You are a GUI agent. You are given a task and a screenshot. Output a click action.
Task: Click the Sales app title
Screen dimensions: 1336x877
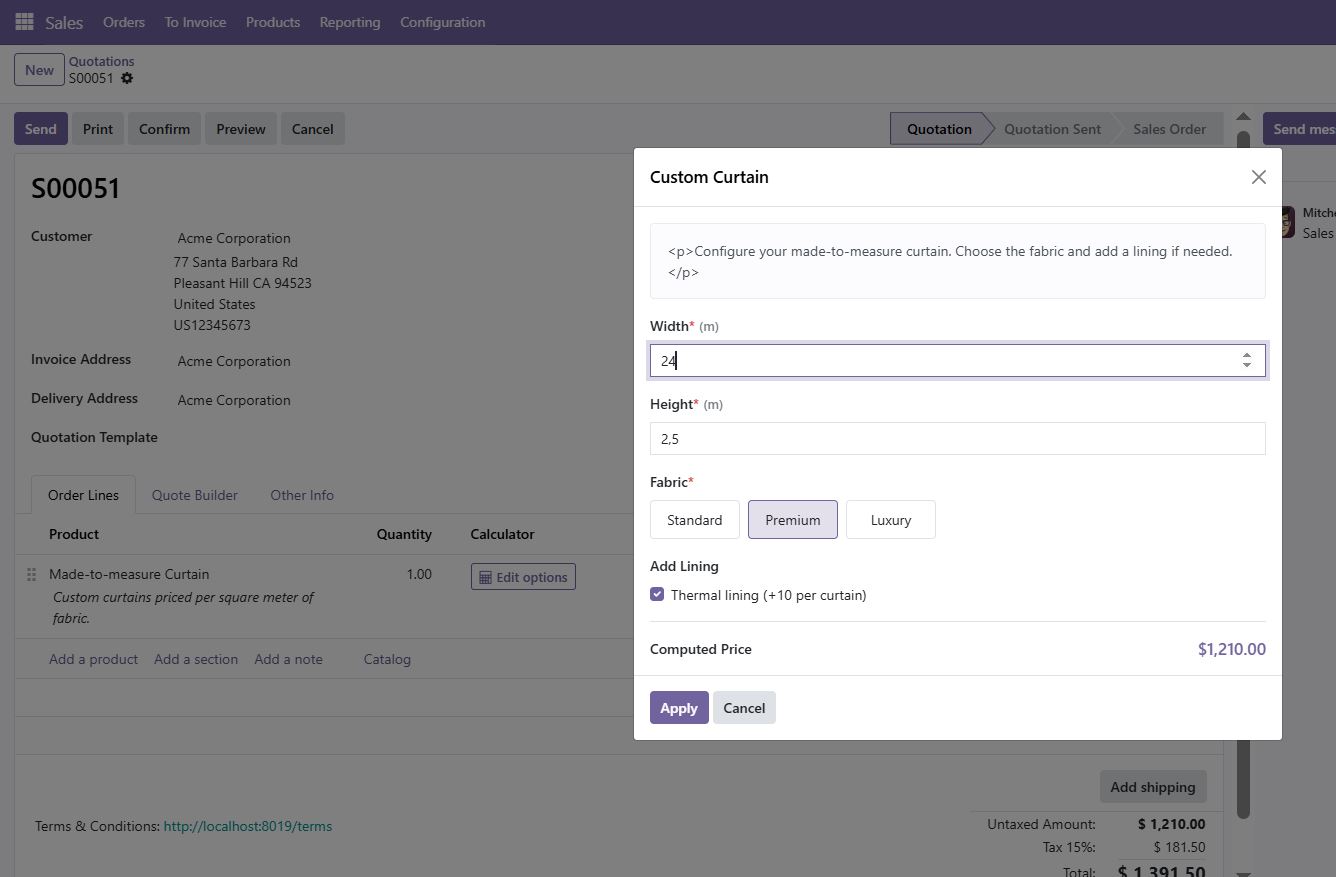point(64,22)
